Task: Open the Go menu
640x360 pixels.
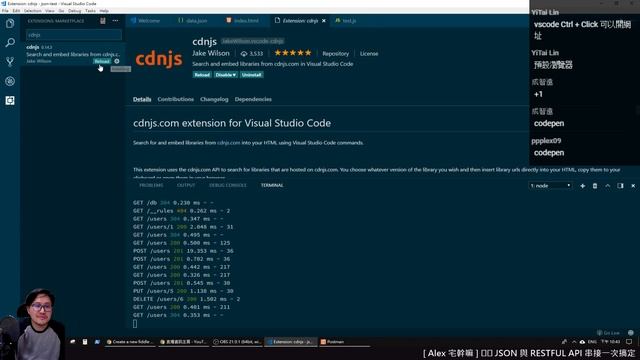Action: click(x=61, y=11)
